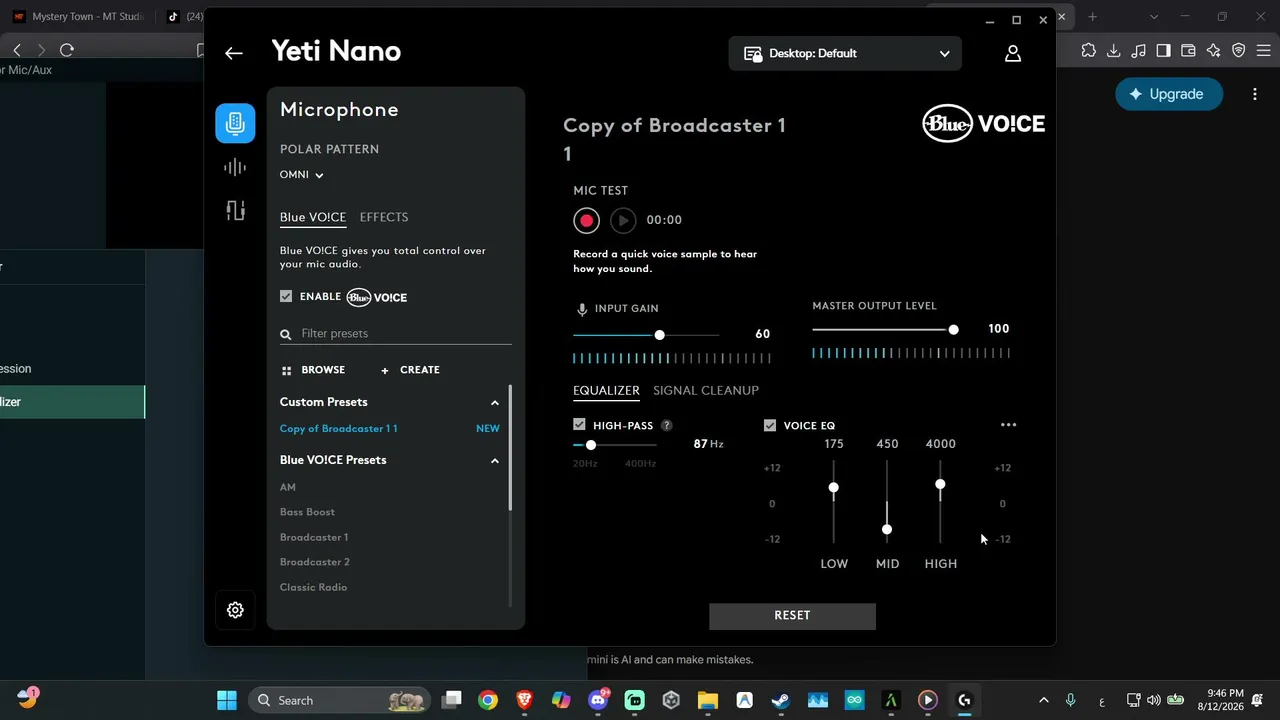
Task: Click the Browse presets grid icon
Action: click(286, 370)
